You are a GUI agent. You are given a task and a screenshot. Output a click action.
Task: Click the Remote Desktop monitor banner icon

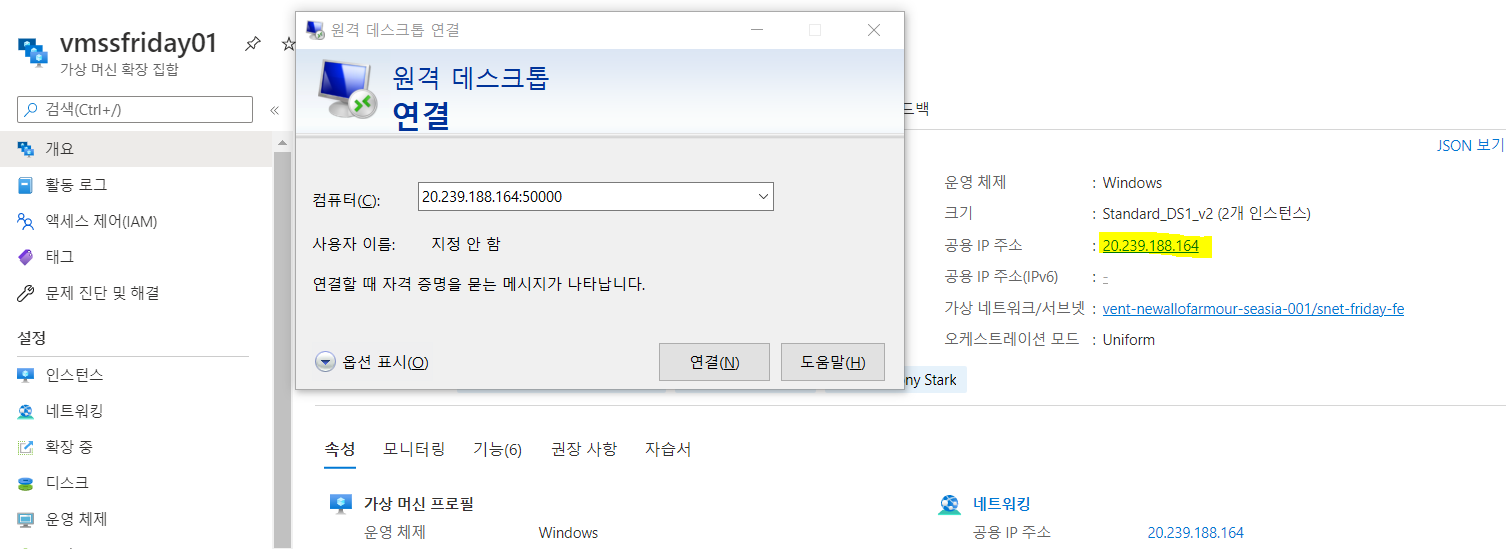[x=347, y=91]
